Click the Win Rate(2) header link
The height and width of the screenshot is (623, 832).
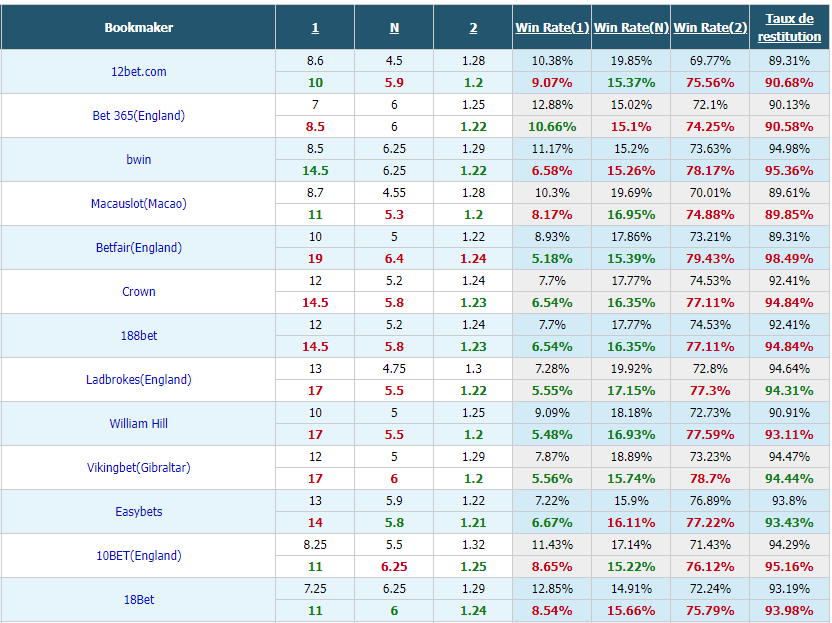[x=710, y=28]
